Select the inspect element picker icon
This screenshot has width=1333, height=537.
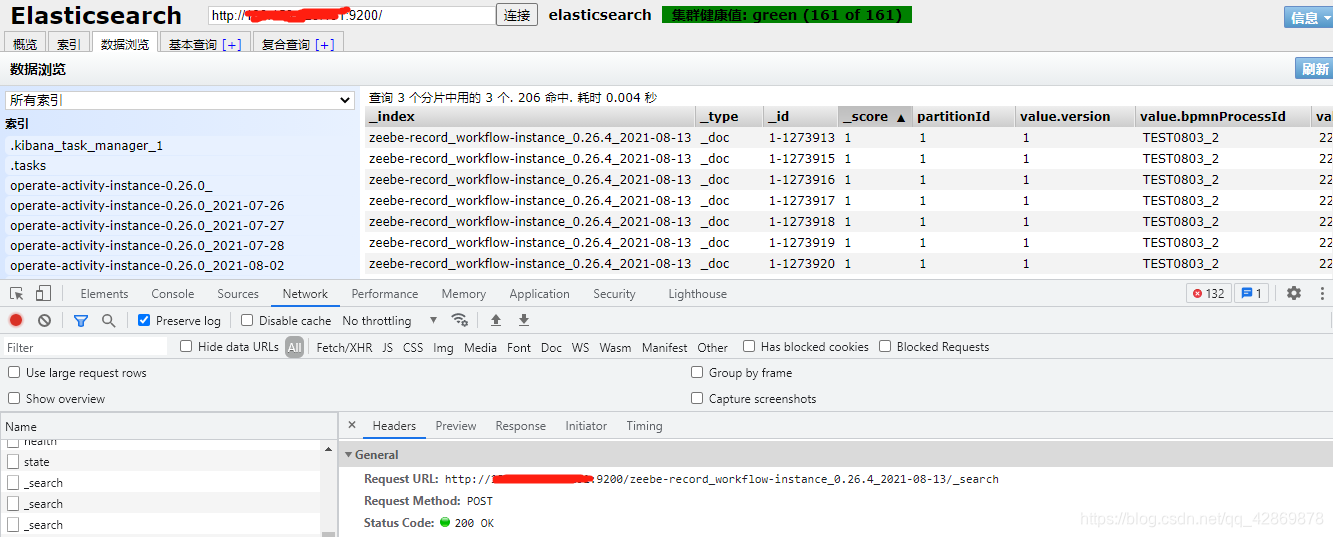pyautogui.click(x=17, y=293)
